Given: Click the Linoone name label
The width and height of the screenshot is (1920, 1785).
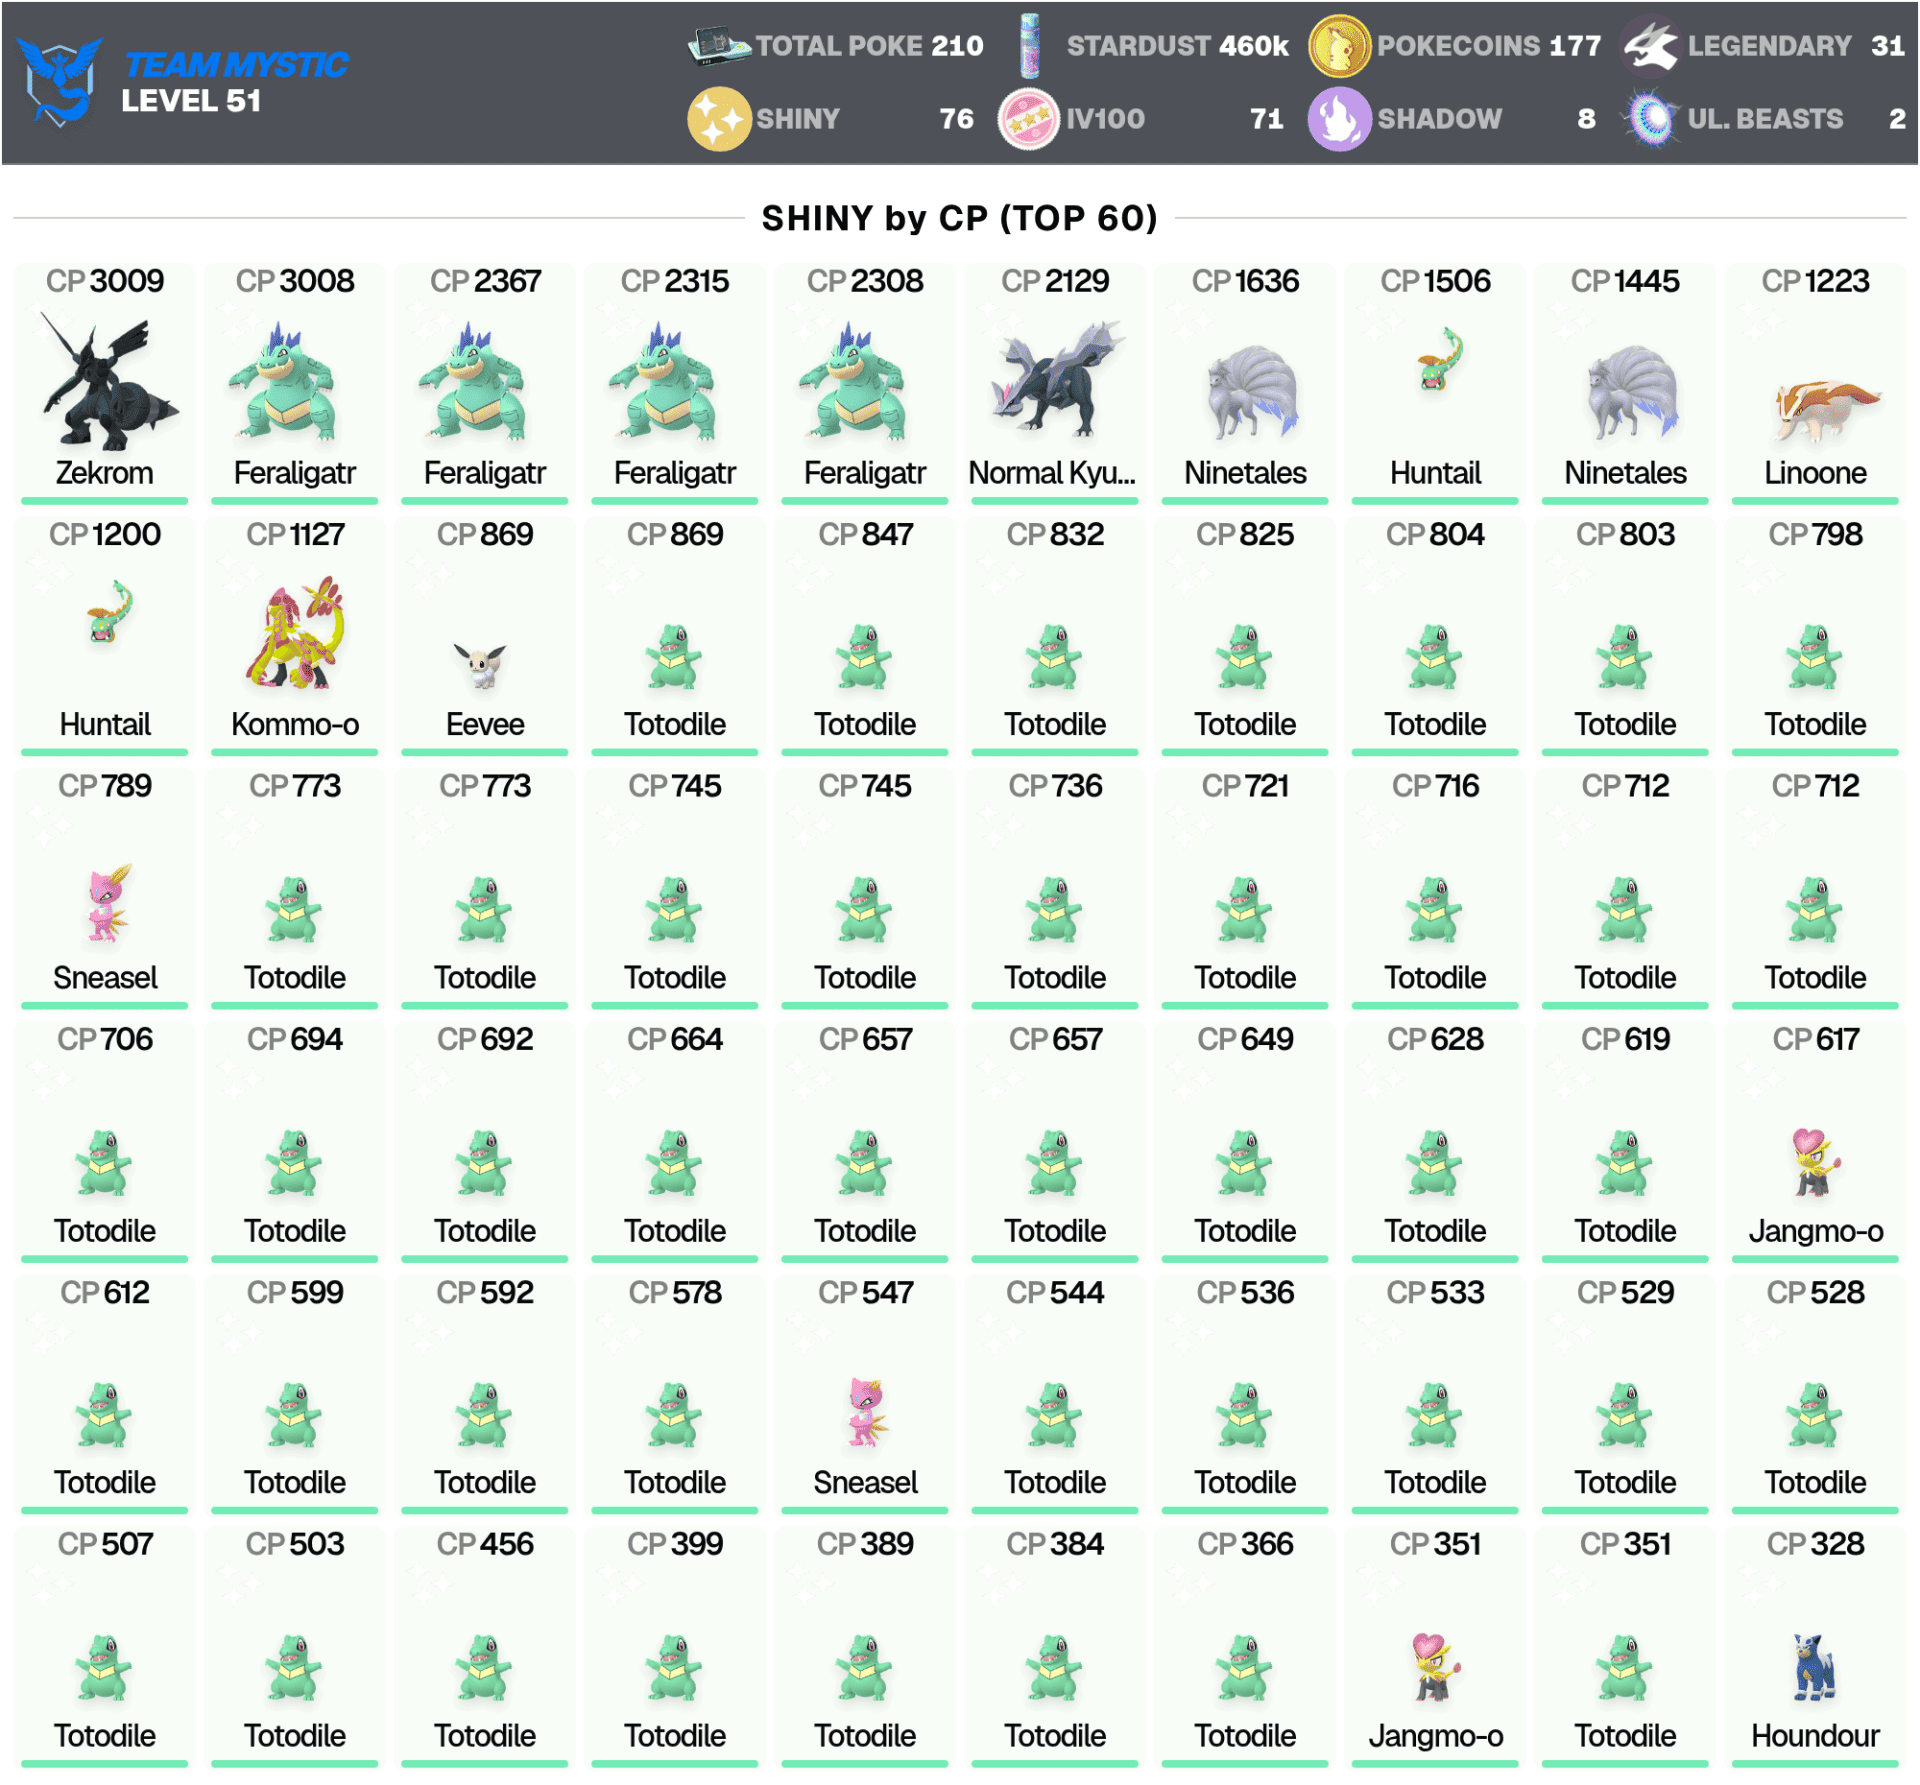Looking at the screenshot, I should tap(1815, 473).
